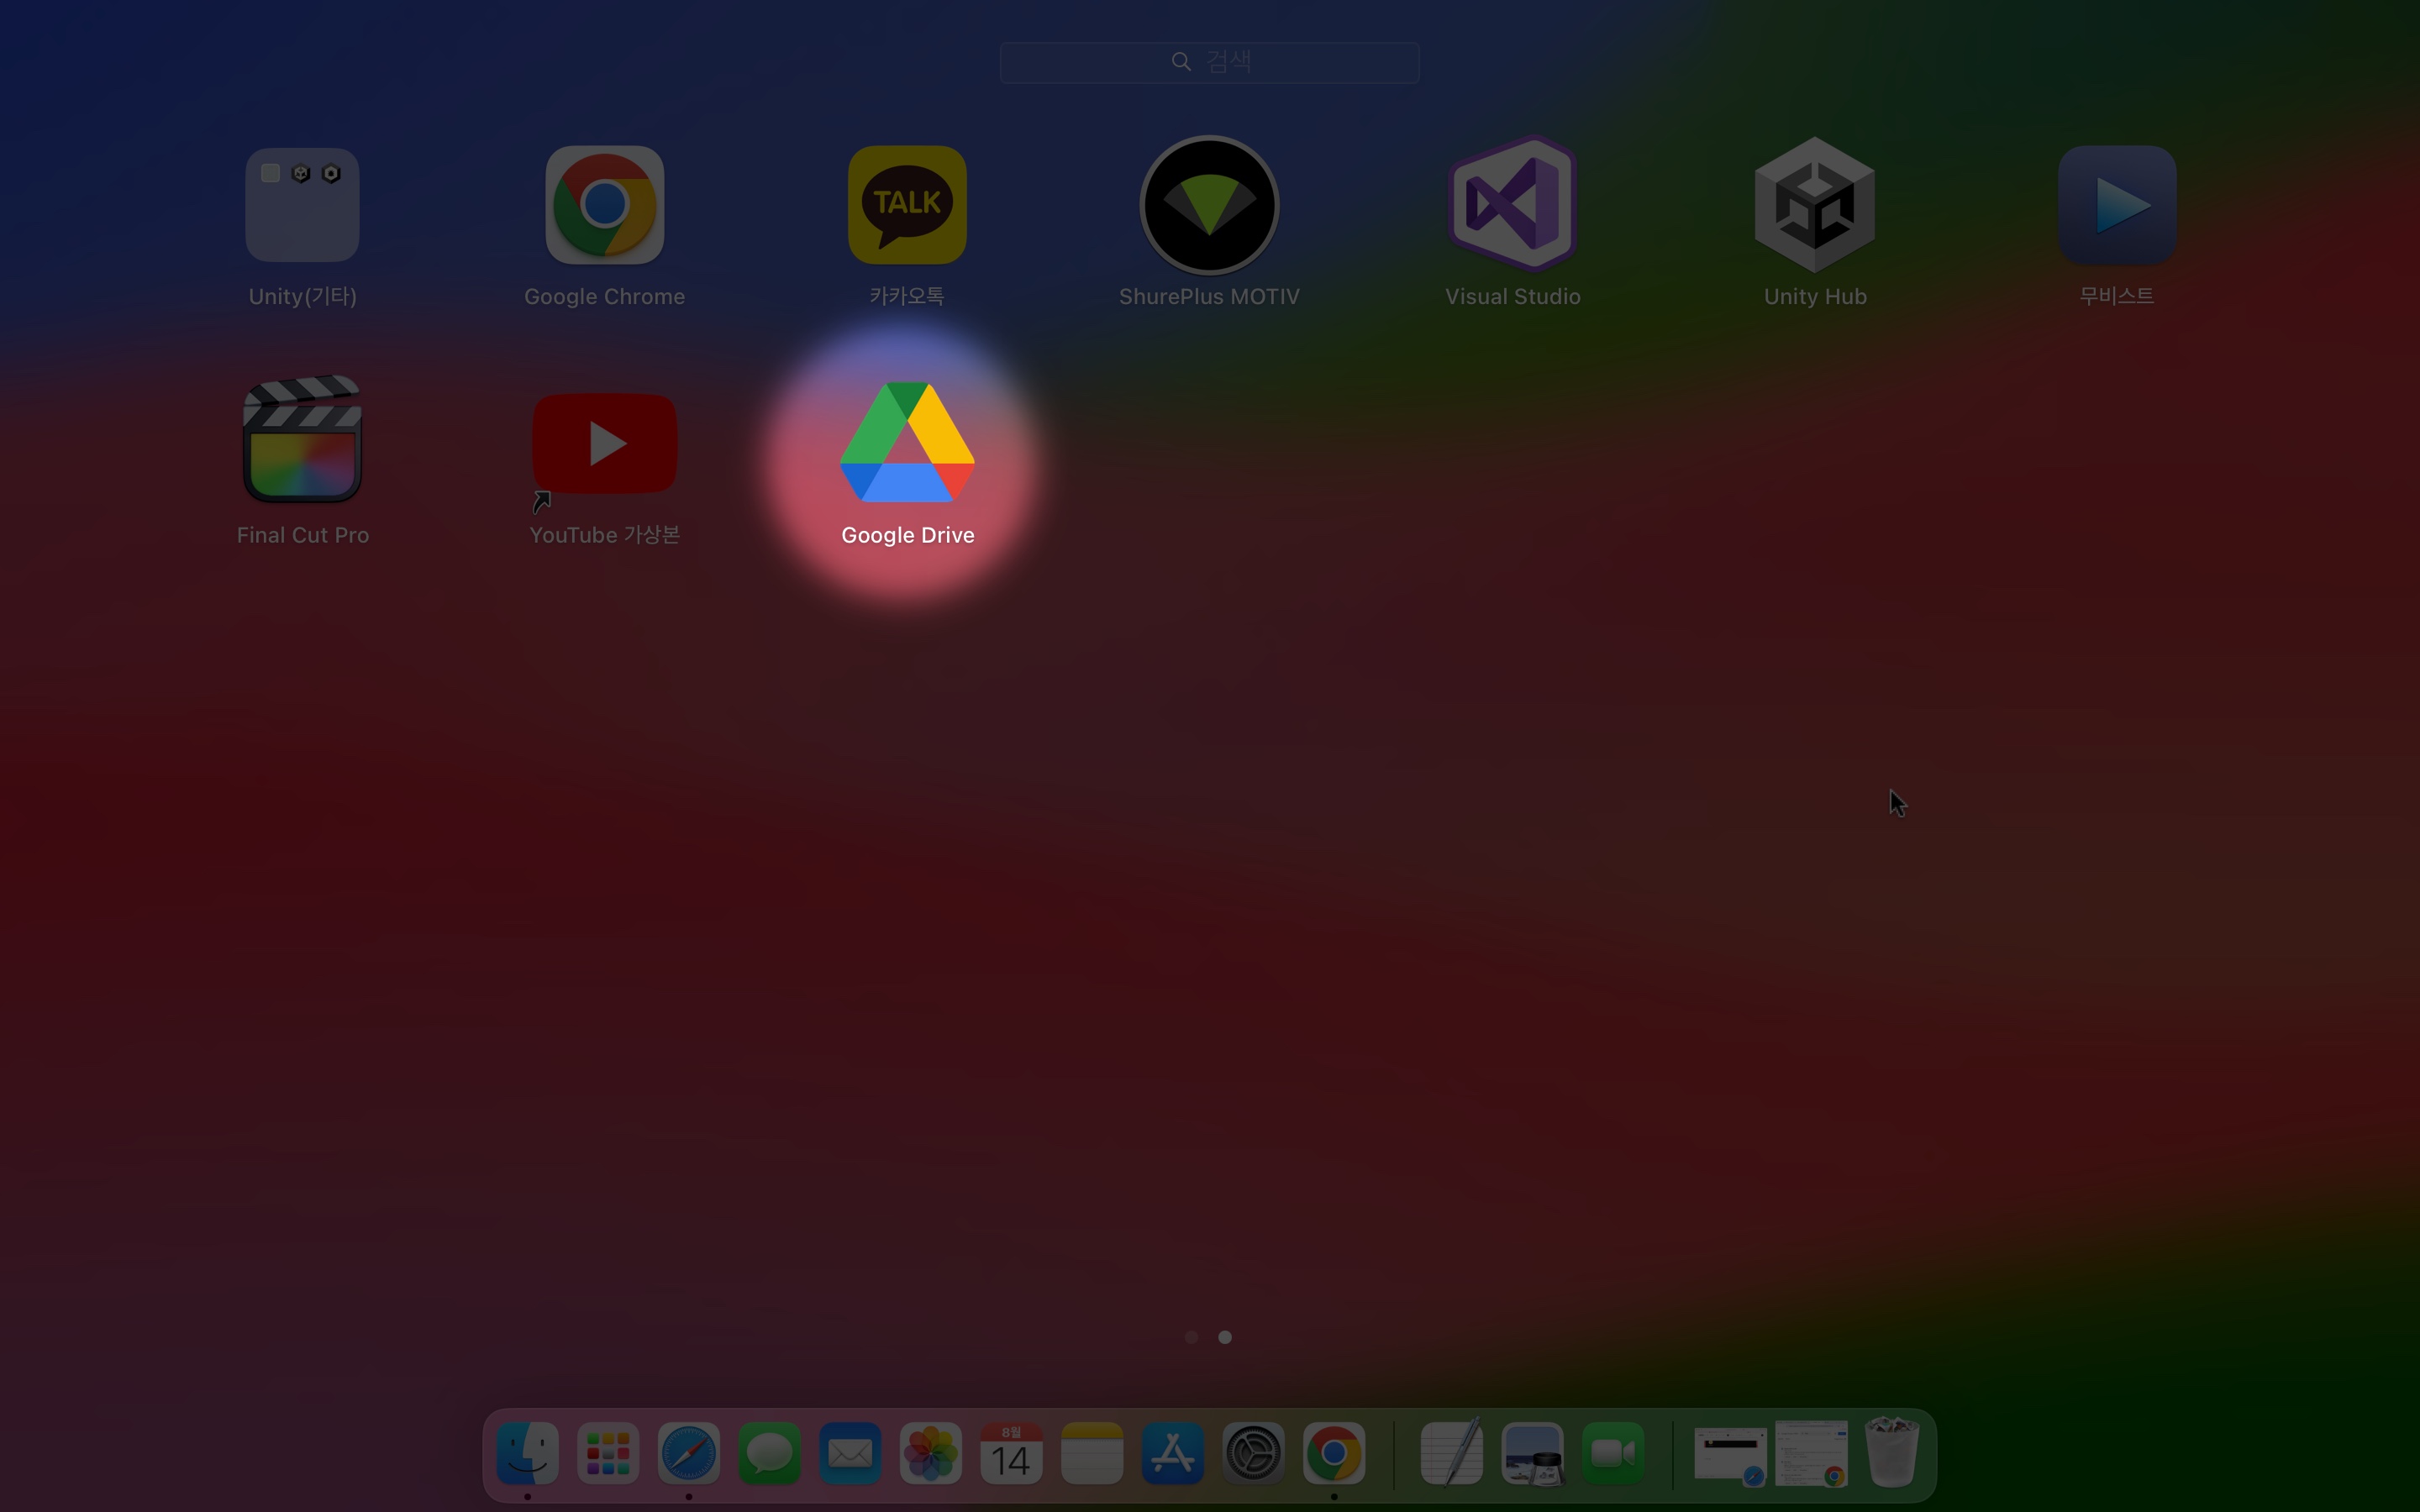Launch Google Drive from Launchpad
This screenshot has height=1512, width=2420.
coord(907,444)
